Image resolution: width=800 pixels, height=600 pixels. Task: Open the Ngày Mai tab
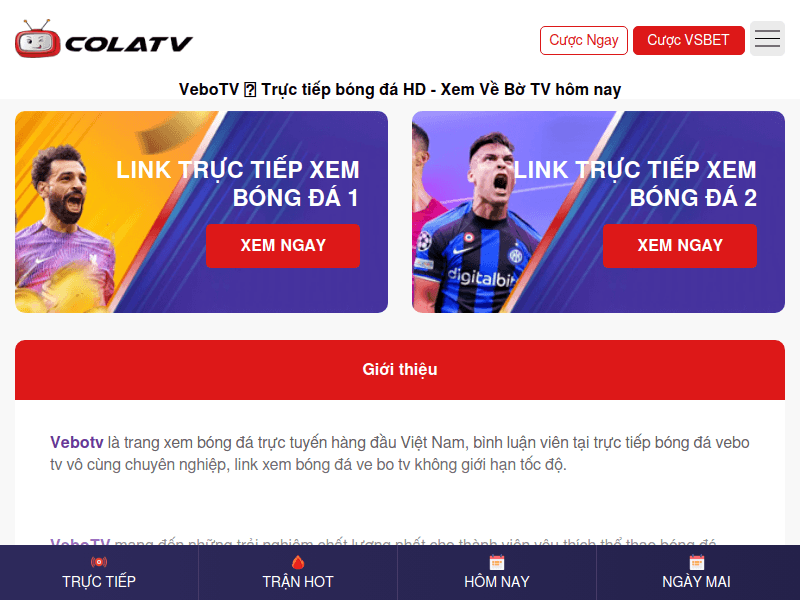pyautogui.click(x=696, y=572)
